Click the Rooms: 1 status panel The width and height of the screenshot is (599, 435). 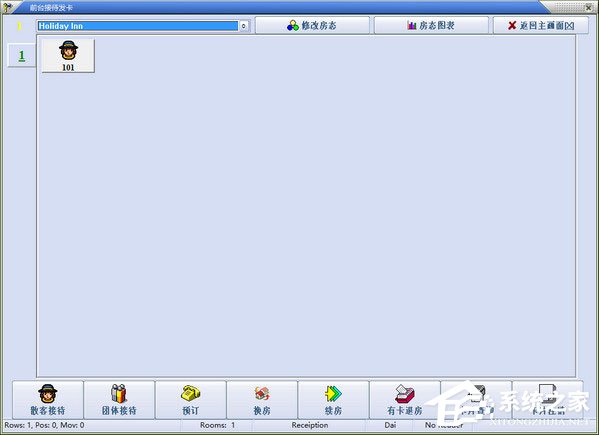(217, 425)
